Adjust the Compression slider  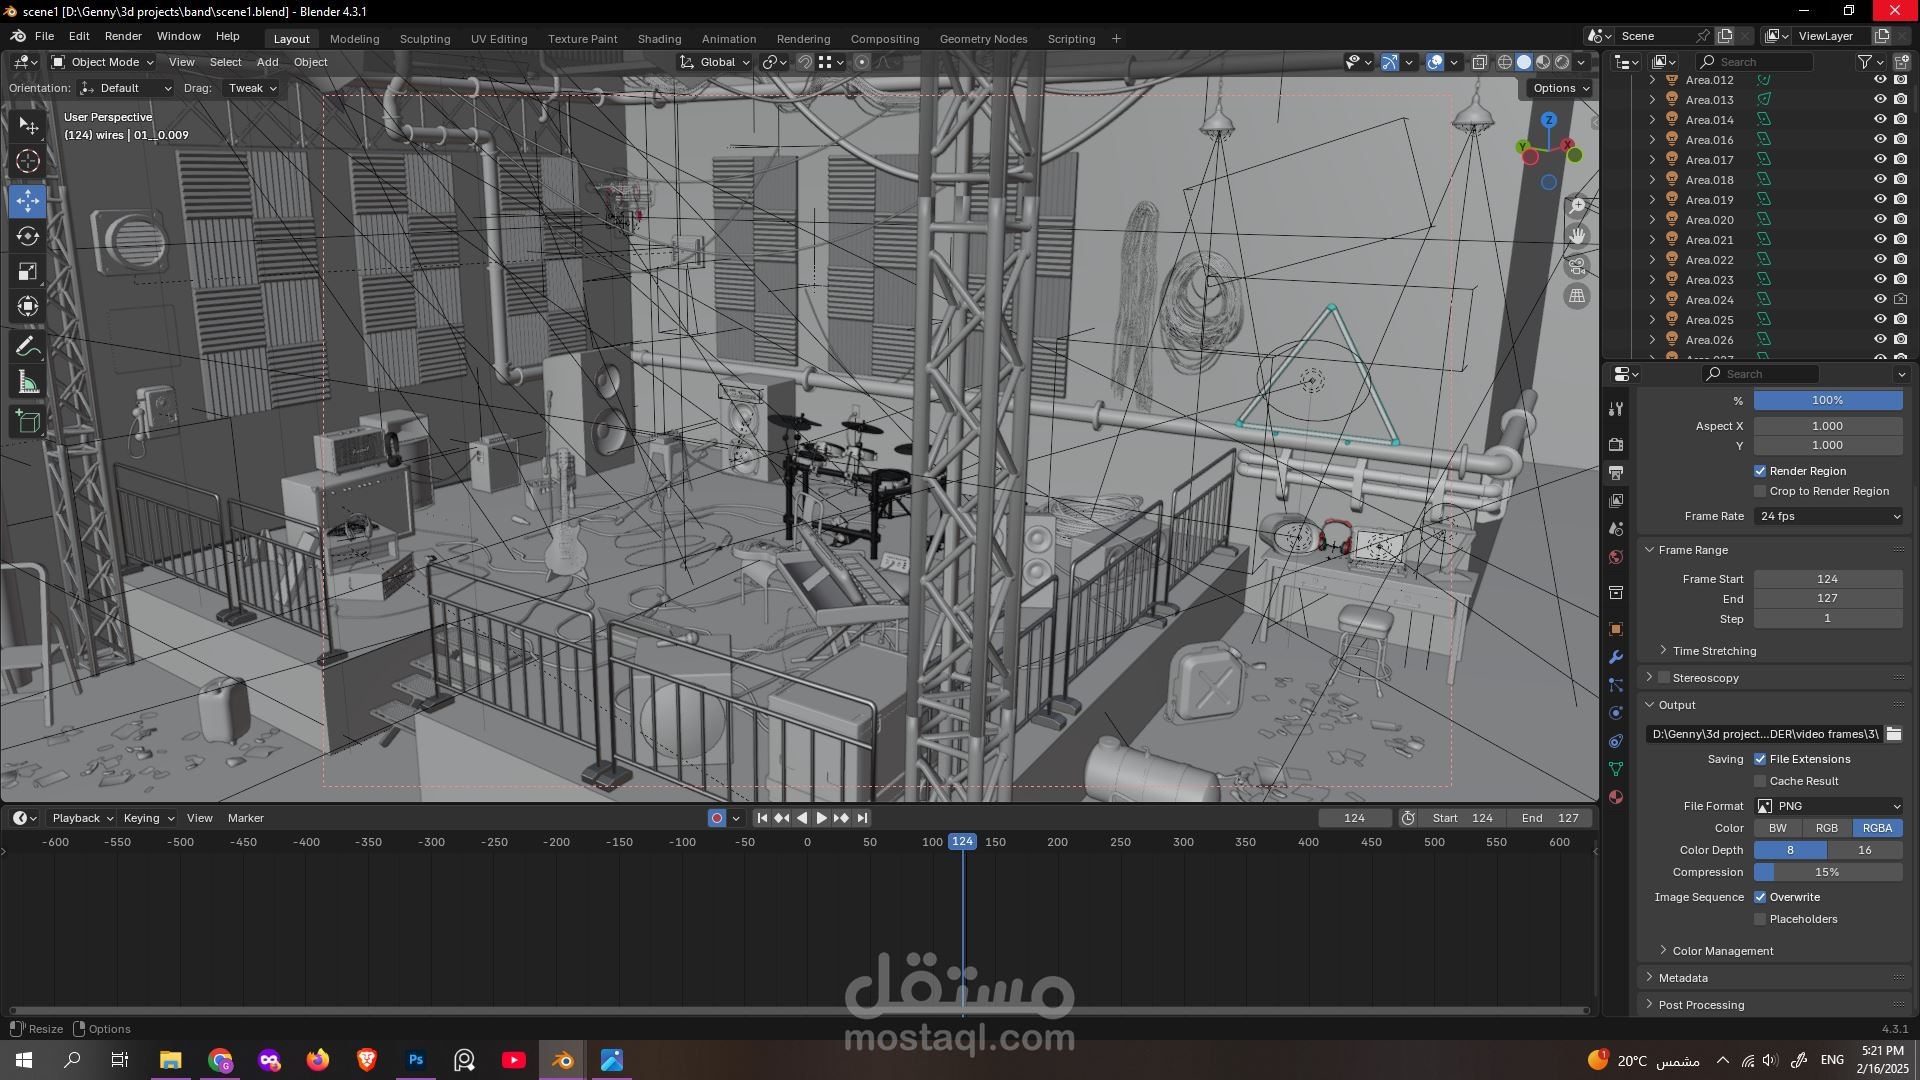(1828, 872)
